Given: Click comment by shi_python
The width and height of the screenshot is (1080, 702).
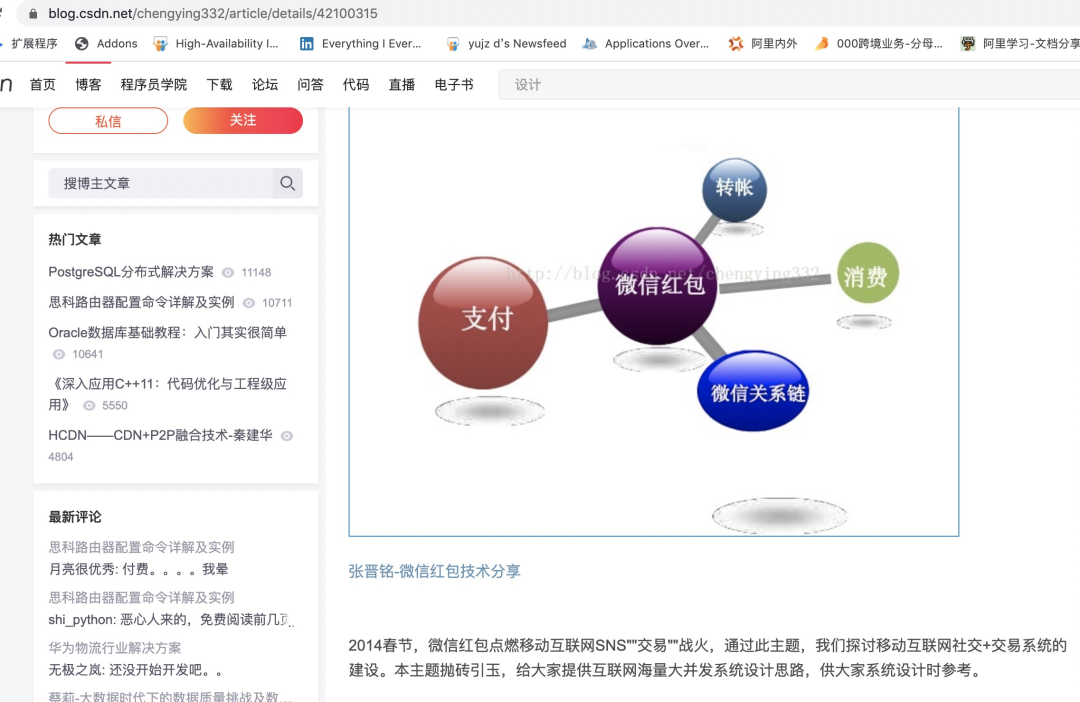Looking at the screenshot, I should click(x=171, y=619).
